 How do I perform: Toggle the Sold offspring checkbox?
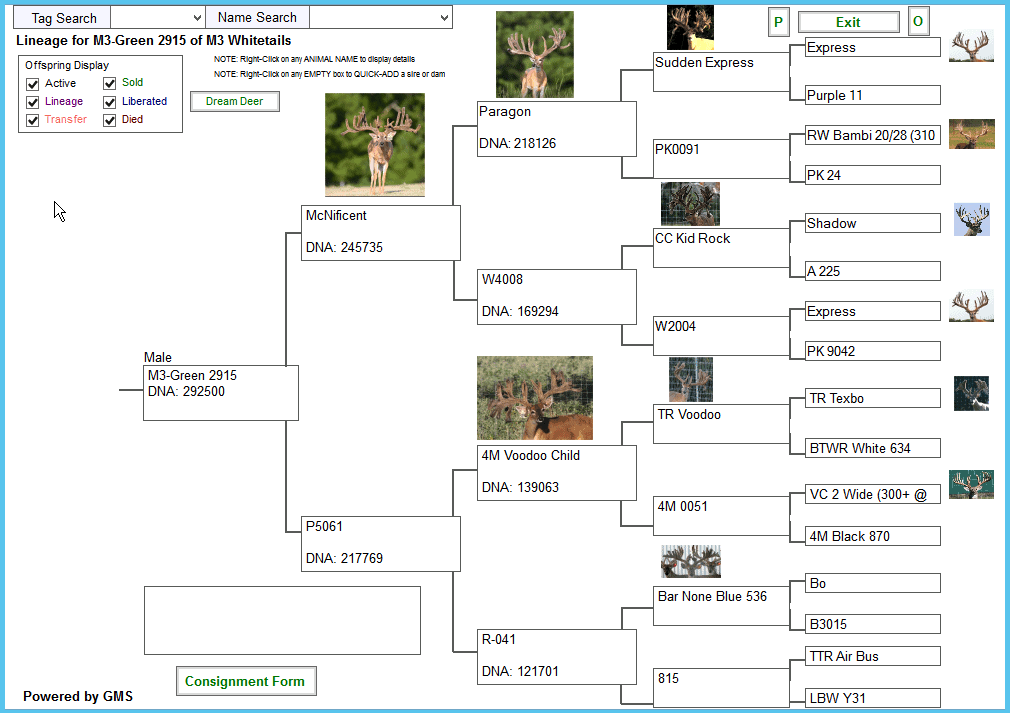[110, 84]
